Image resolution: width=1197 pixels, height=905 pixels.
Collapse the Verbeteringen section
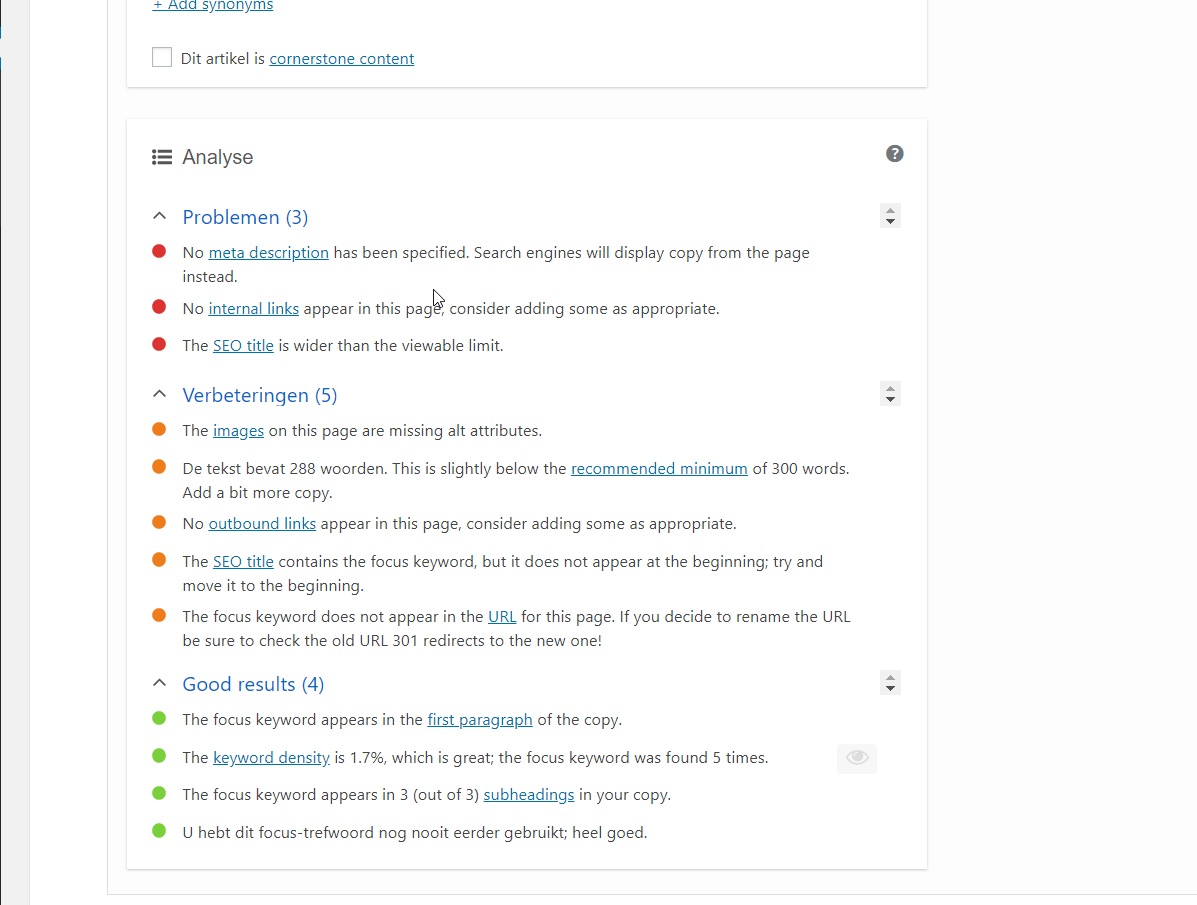pyautogui.click(x=158, y=393)
